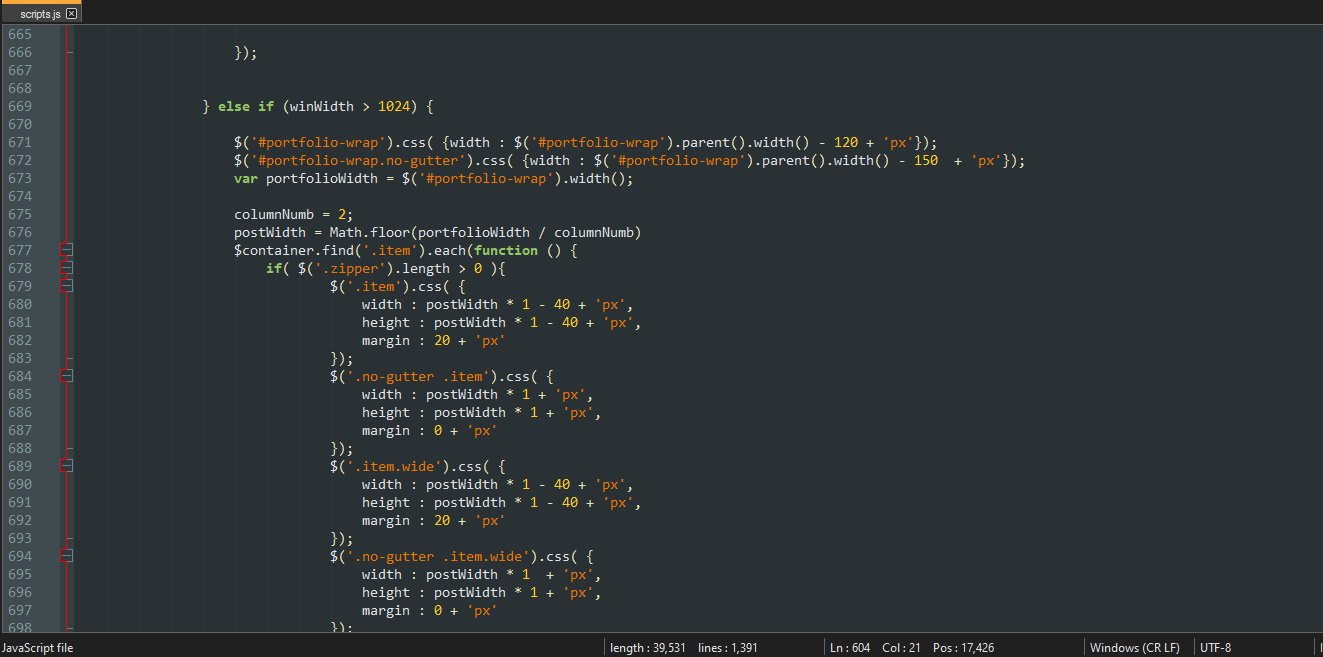Click line number 683 in the gutter
Screen dimensions: 1323x657
coord(20,358)
